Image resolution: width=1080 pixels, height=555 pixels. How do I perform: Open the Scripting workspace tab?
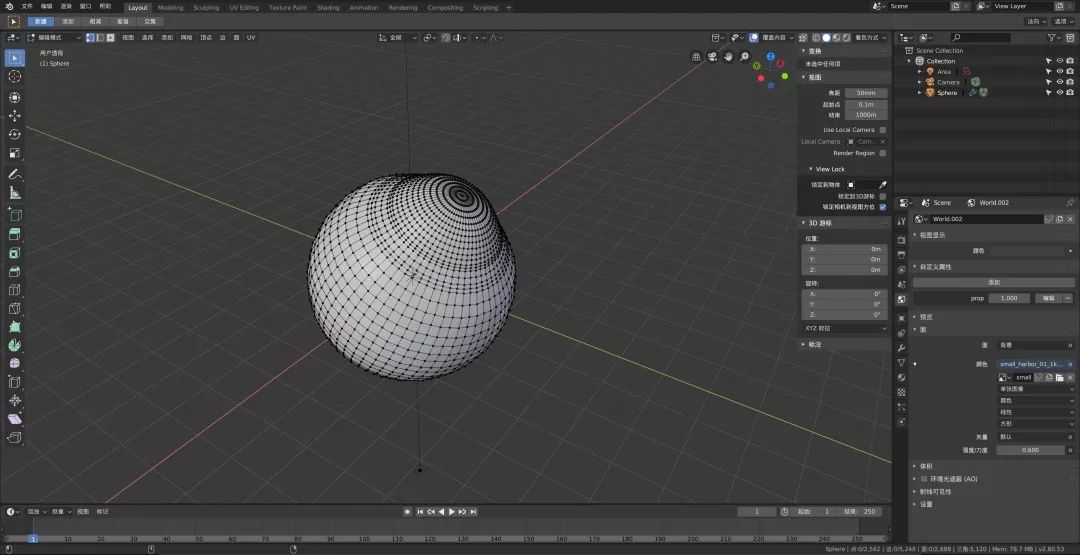click(x=485, y=8)
